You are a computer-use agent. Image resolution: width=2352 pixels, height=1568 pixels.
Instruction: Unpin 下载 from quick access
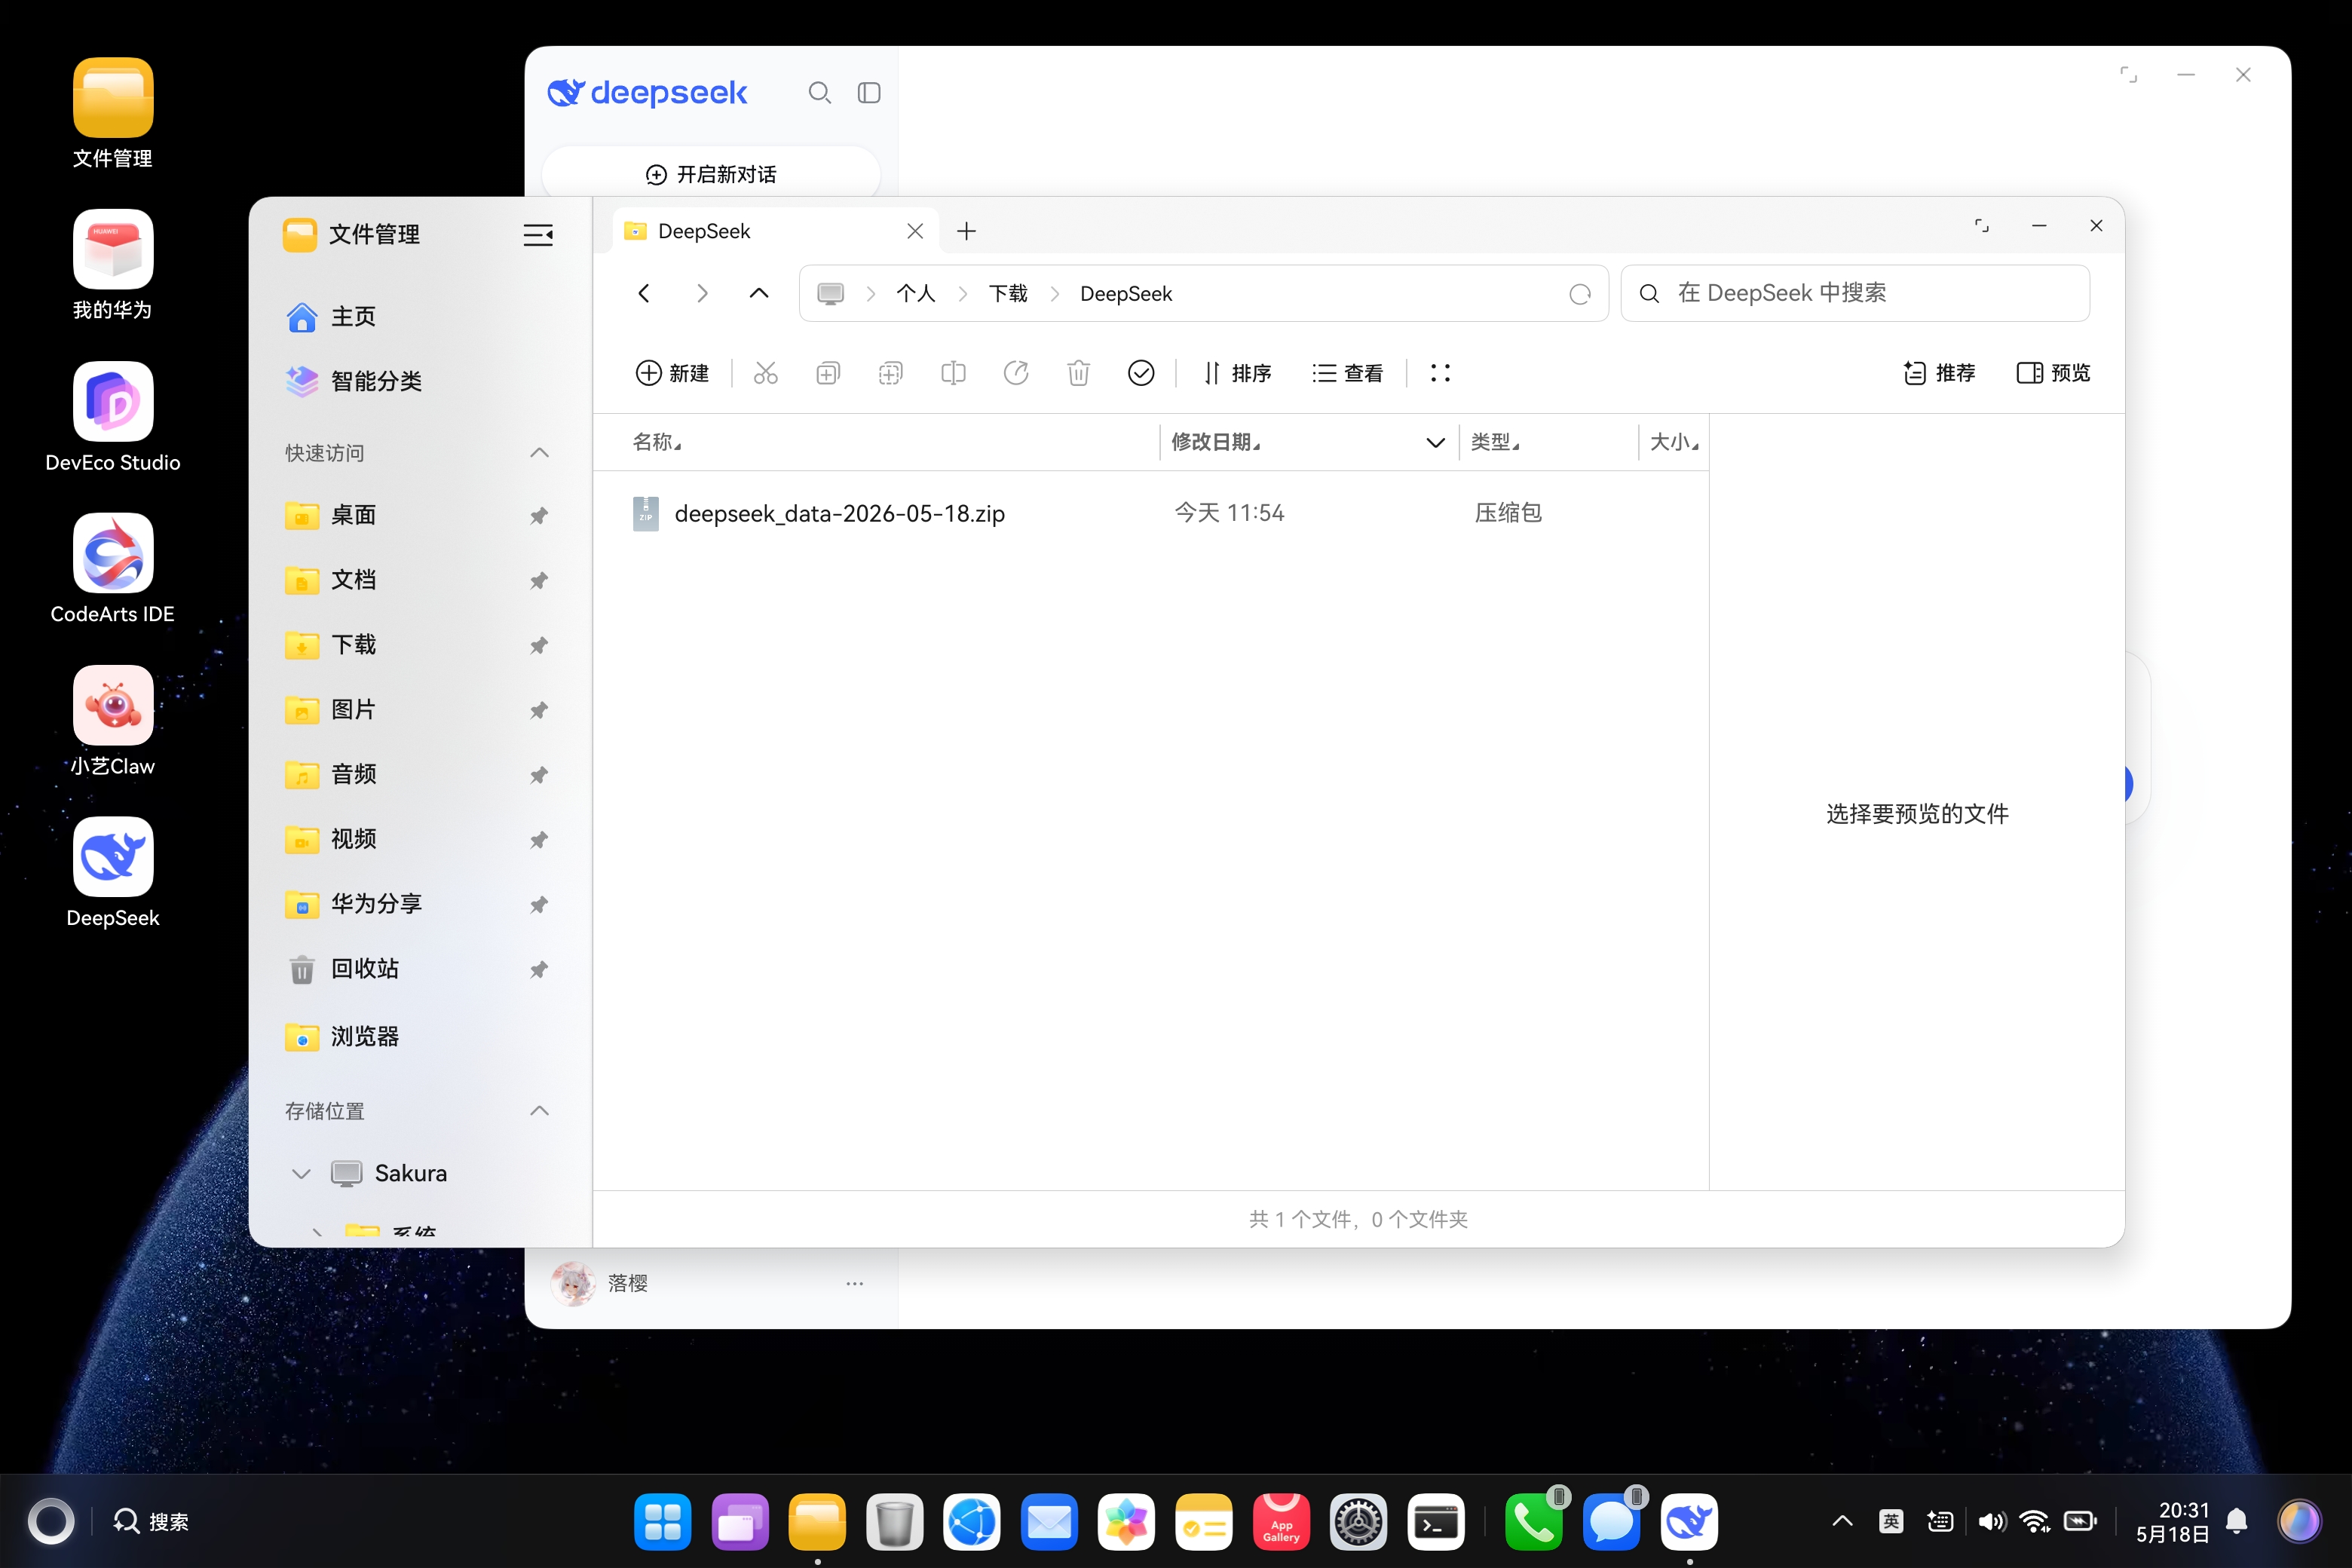(539, 645)
